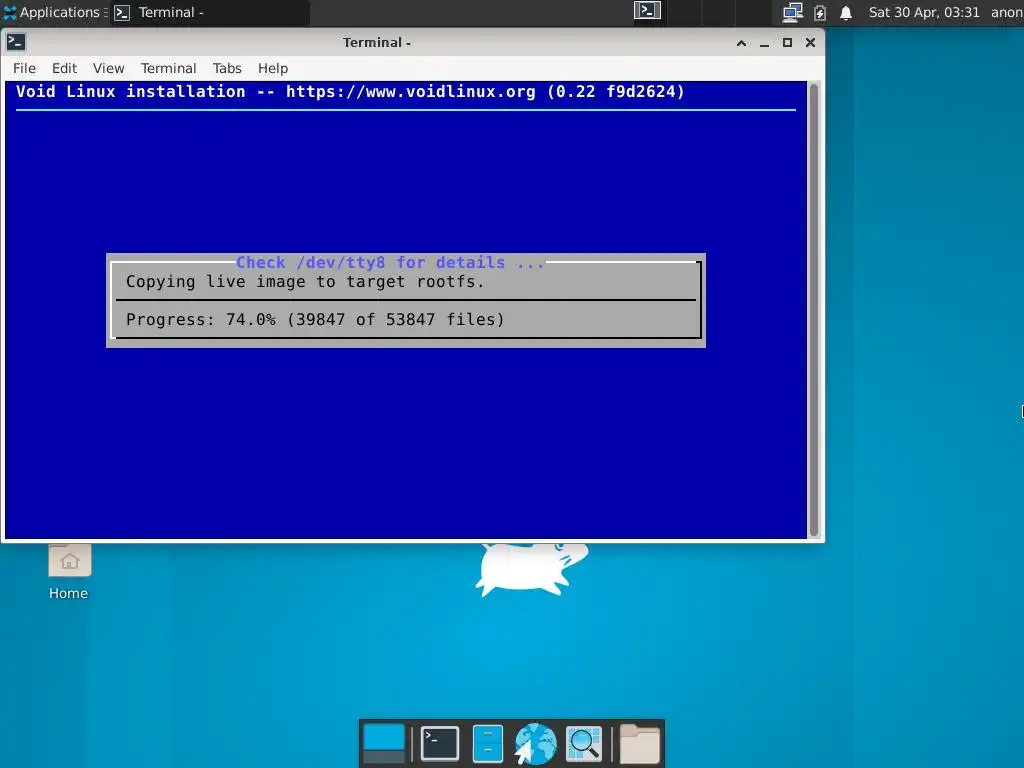
Task: Launch the Web Browser globe icon in the dock
Action: [535, 743]
